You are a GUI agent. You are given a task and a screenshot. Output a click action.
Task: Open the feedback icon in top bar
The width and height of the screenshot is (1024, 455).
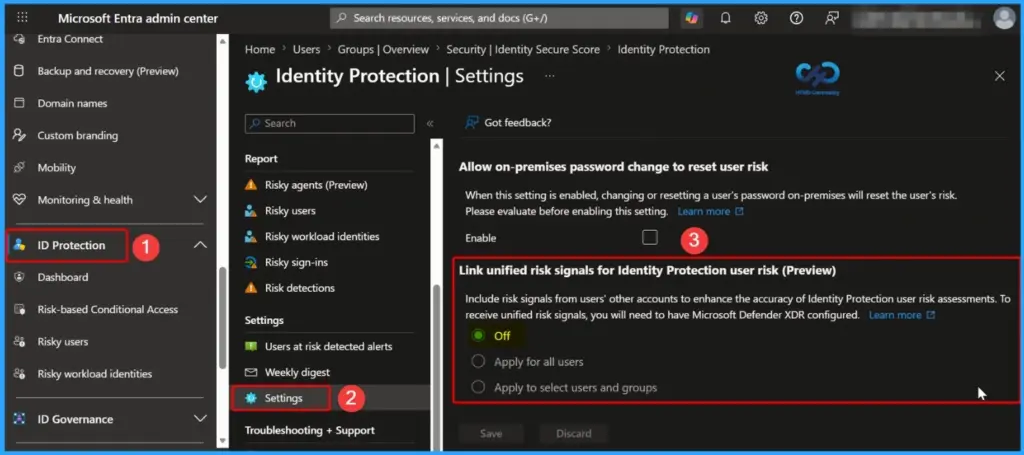(831, 18)
